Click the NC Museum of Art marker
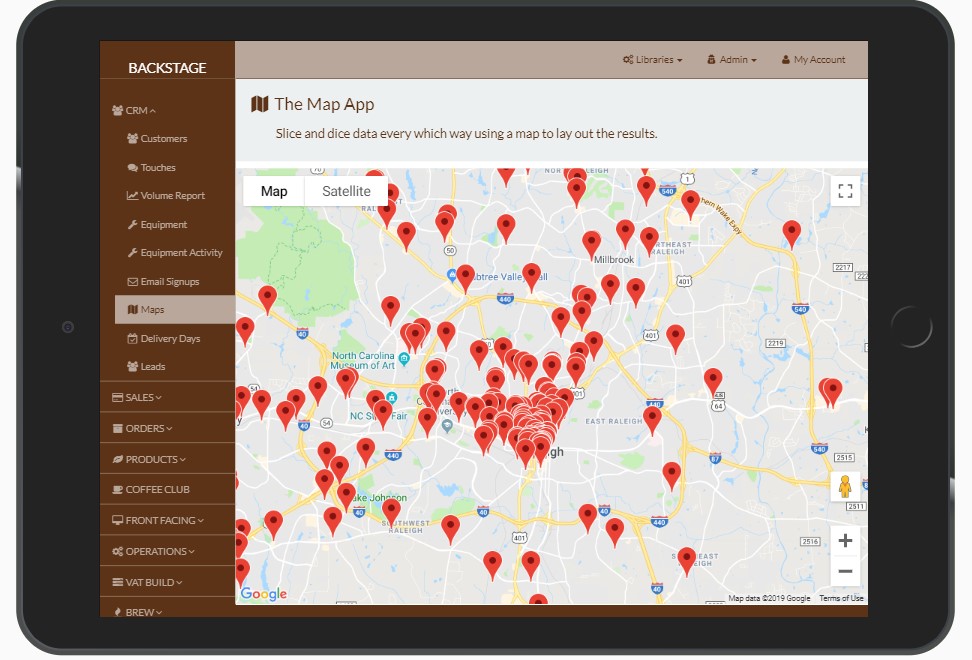The image size is (972, 660). coord(404,358)
